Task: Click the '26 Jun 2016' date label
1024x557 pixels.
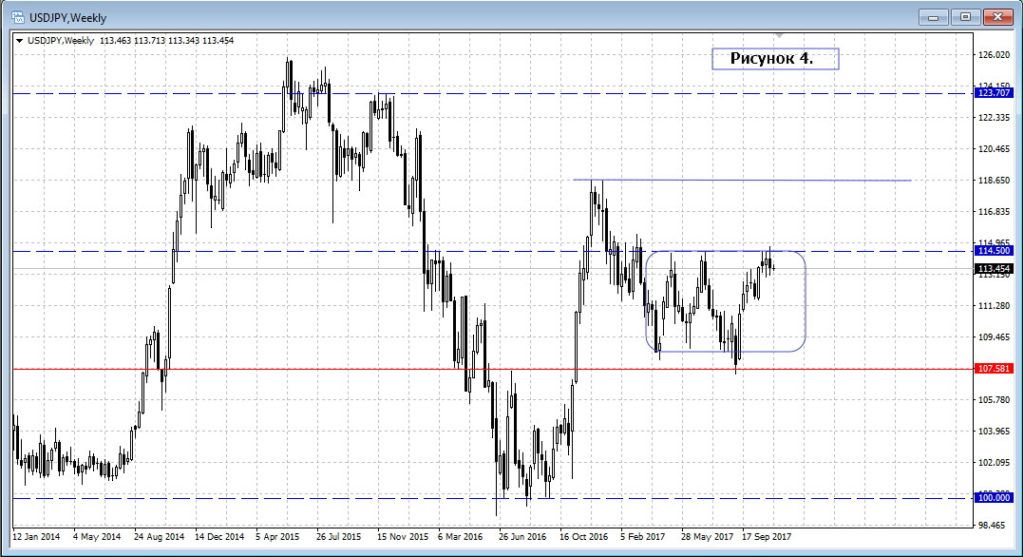Action: pyautogui.click(x=524, y=536)
